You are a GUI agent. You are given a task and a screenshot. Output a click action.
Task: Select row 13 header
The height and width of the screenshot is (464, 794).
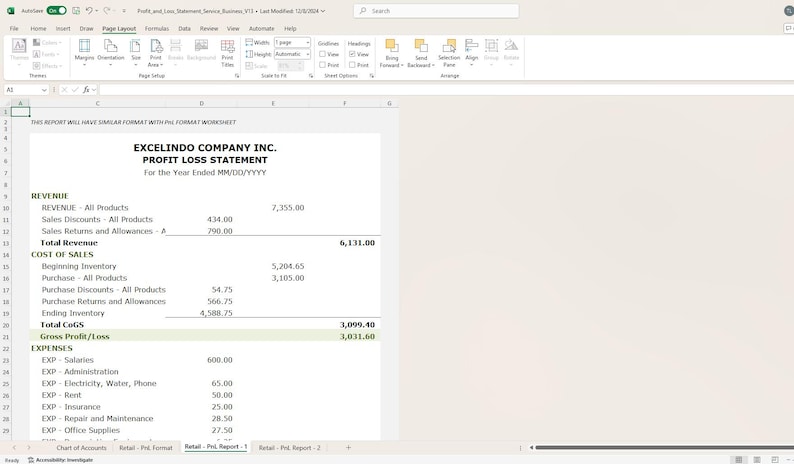pos(6,243)
